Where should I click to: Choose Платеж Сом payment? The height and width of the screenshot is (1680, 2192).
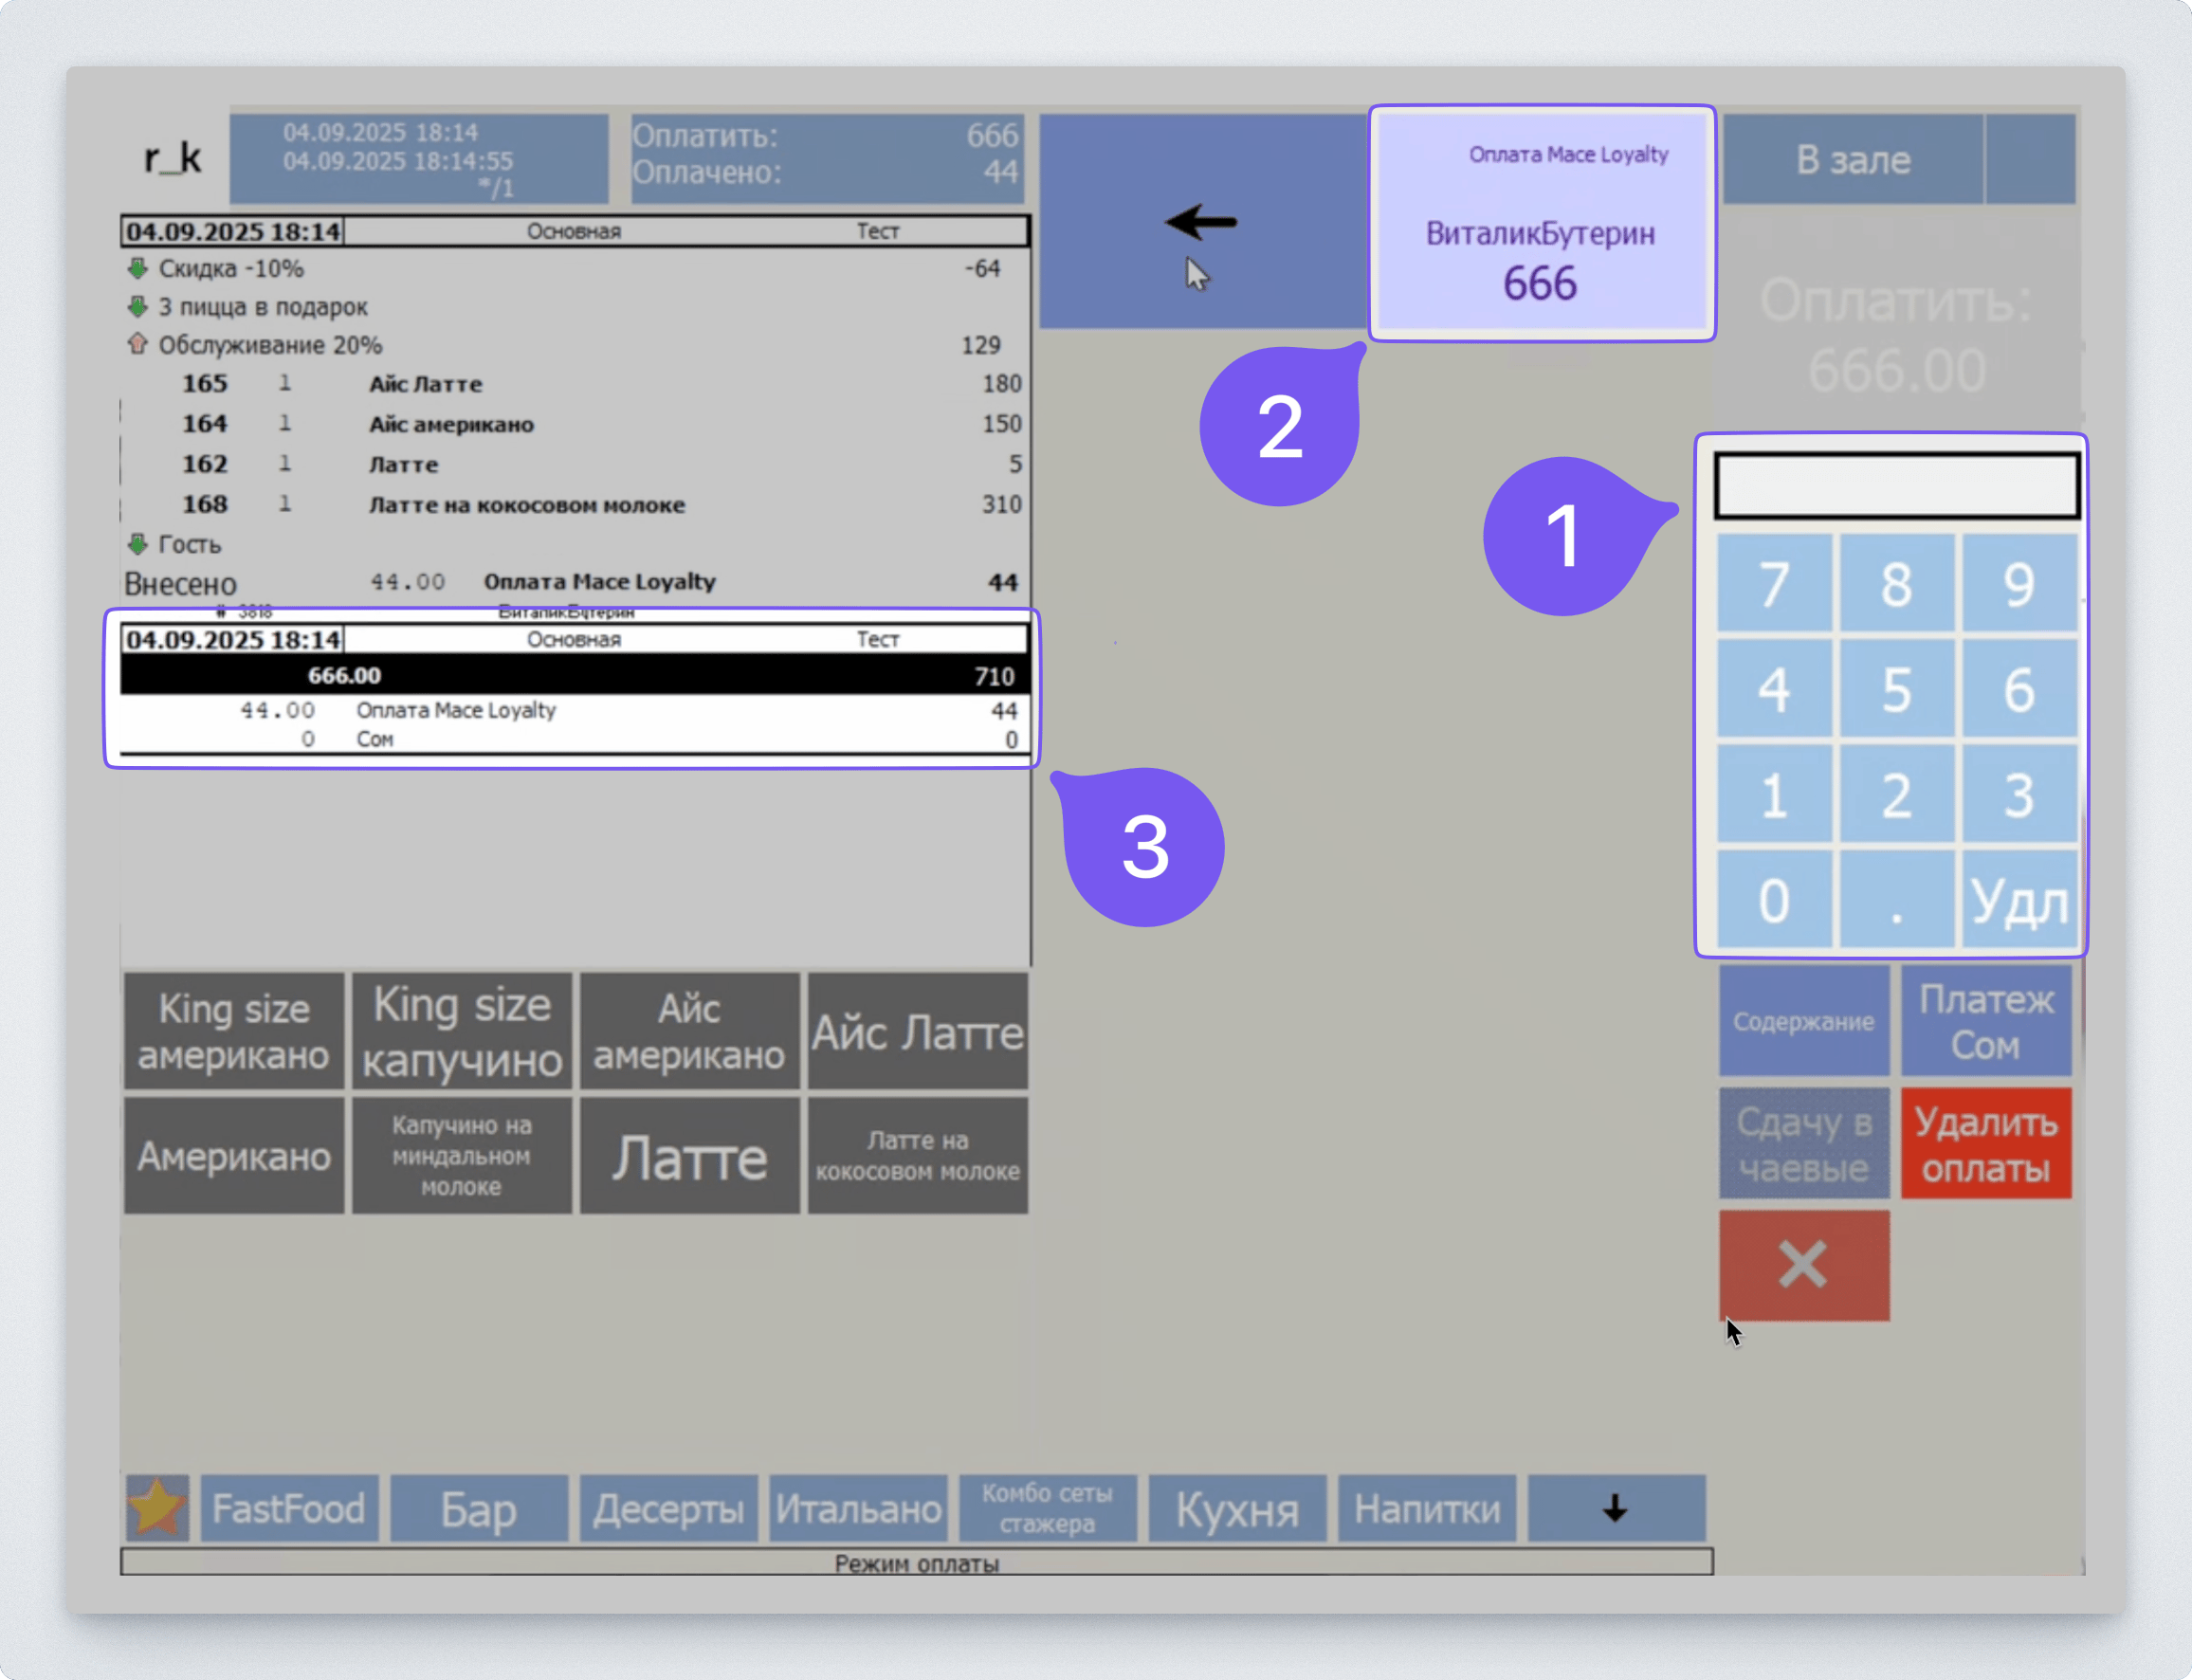click(1985, 1022)
